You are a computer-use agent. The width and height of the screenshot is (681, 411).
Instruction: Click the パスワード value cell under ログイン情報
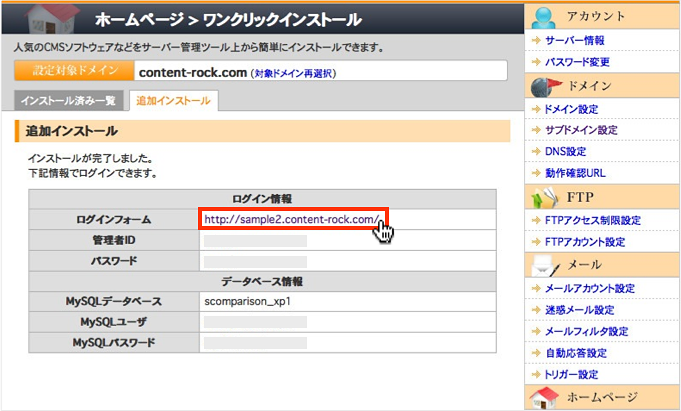pyautogui.click(x=348, y=261)
